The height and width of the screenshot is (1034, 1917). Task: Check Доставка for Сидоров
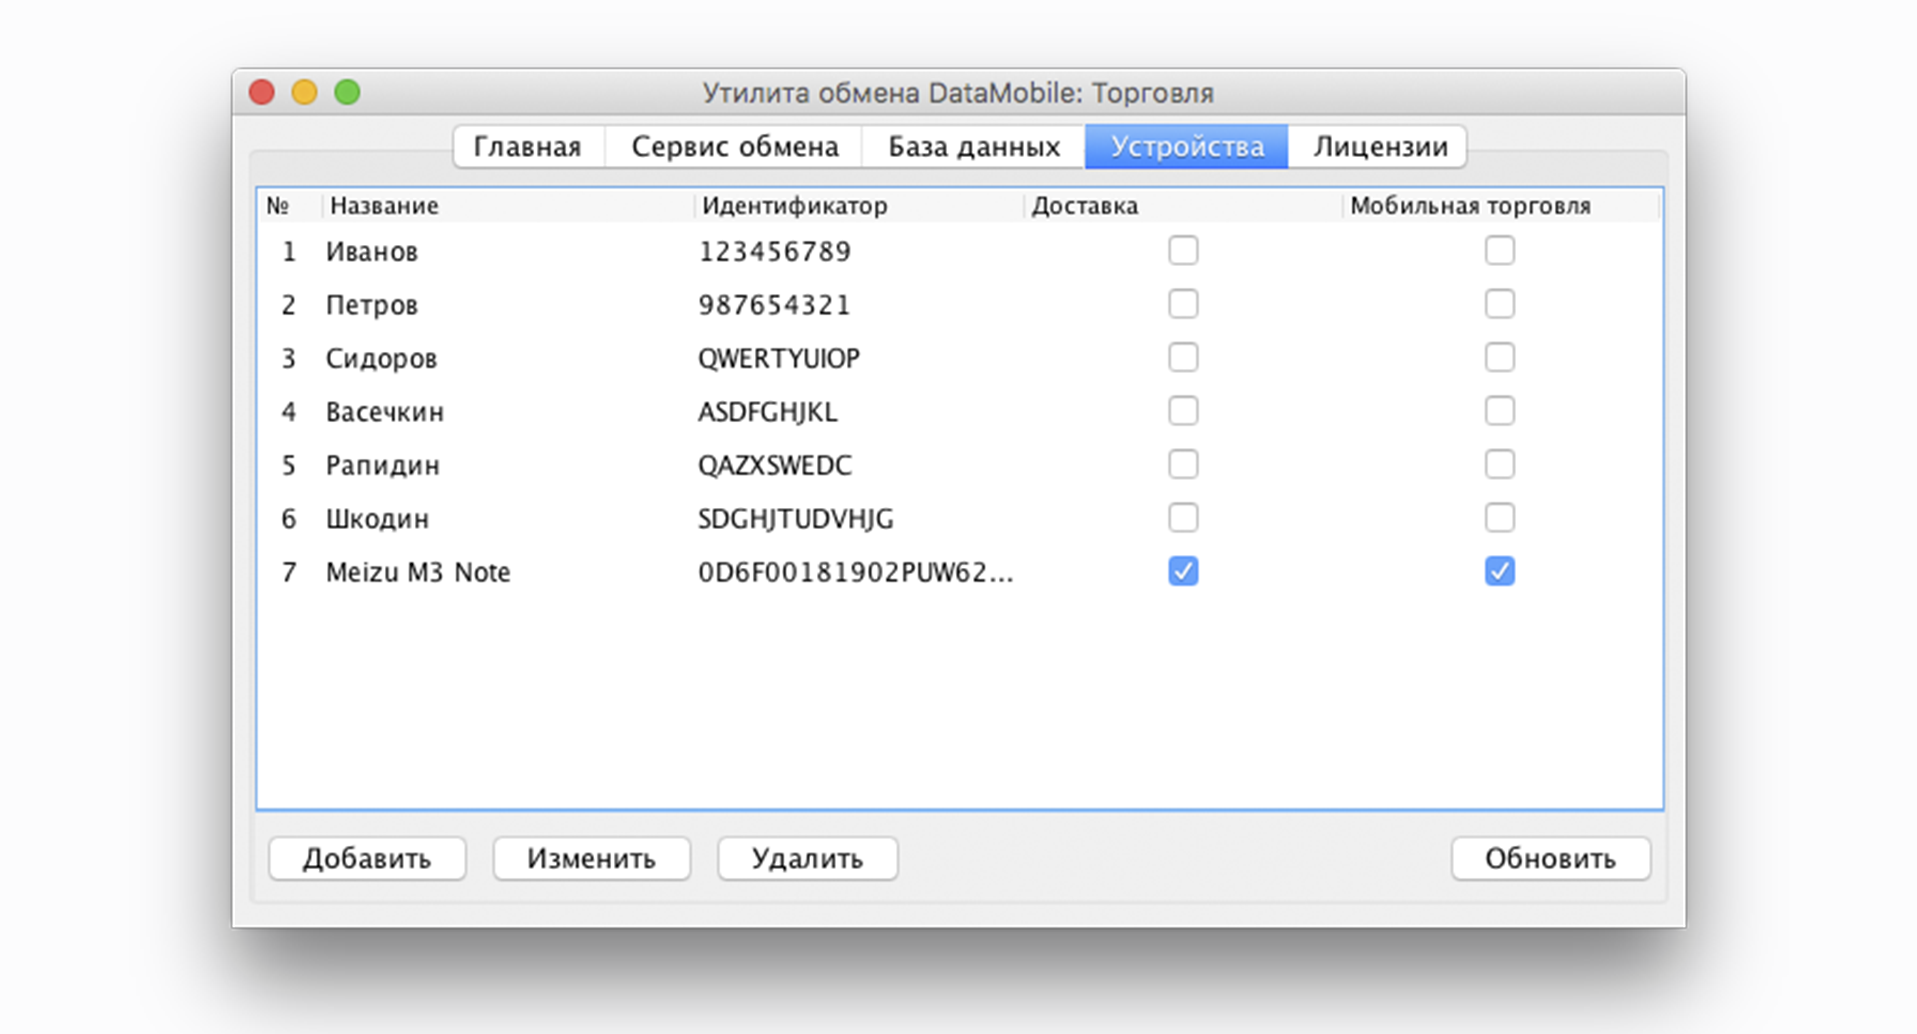tap(1183, 357)
